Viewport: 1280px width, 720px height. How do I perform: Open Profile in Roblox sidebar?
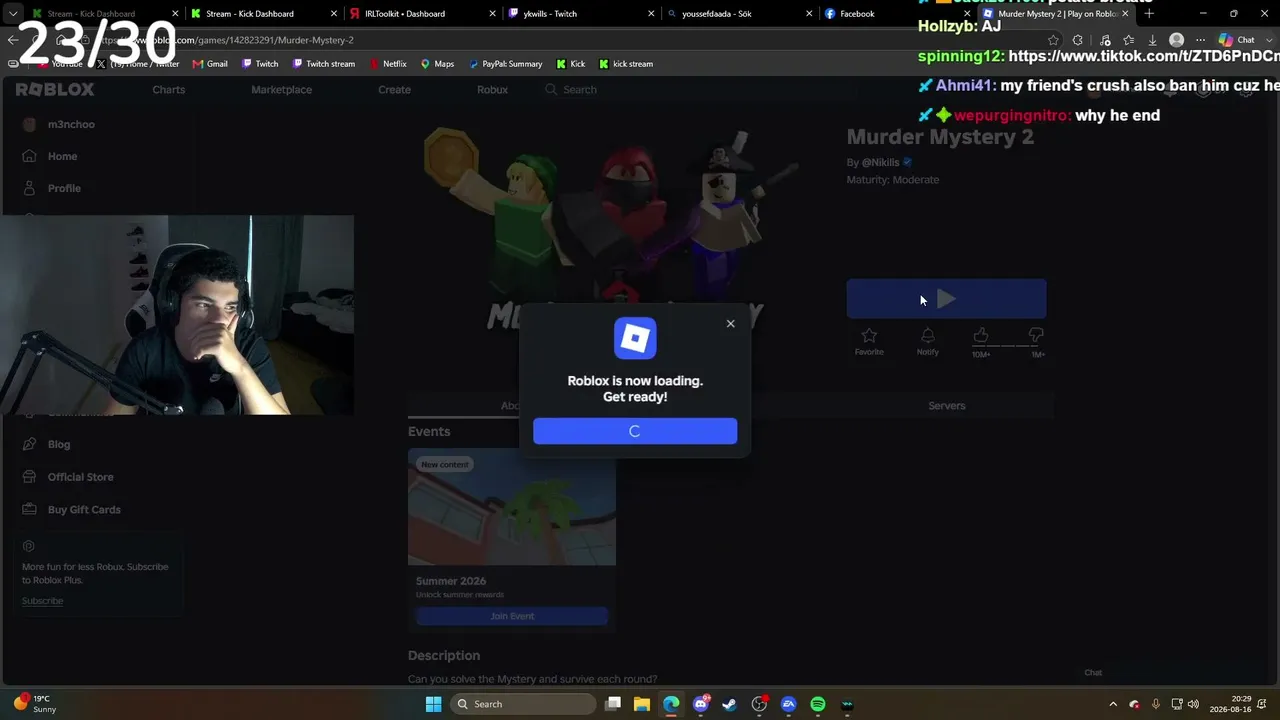click(x=64, y=188)
